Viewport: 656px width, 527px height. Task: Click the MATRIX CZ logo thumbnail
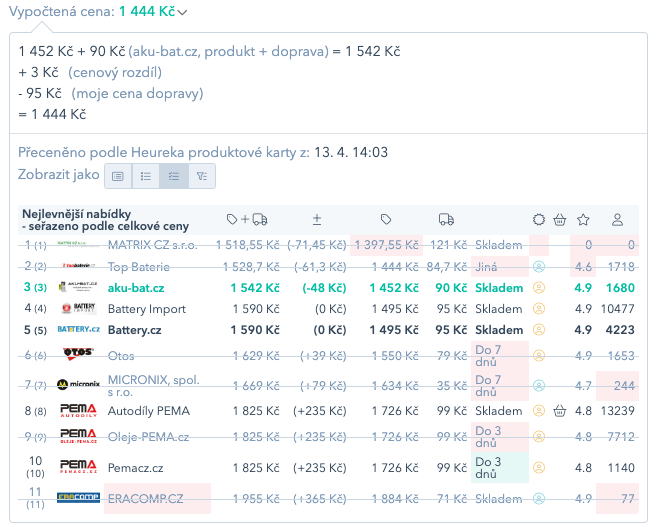(x=72, y=243)
